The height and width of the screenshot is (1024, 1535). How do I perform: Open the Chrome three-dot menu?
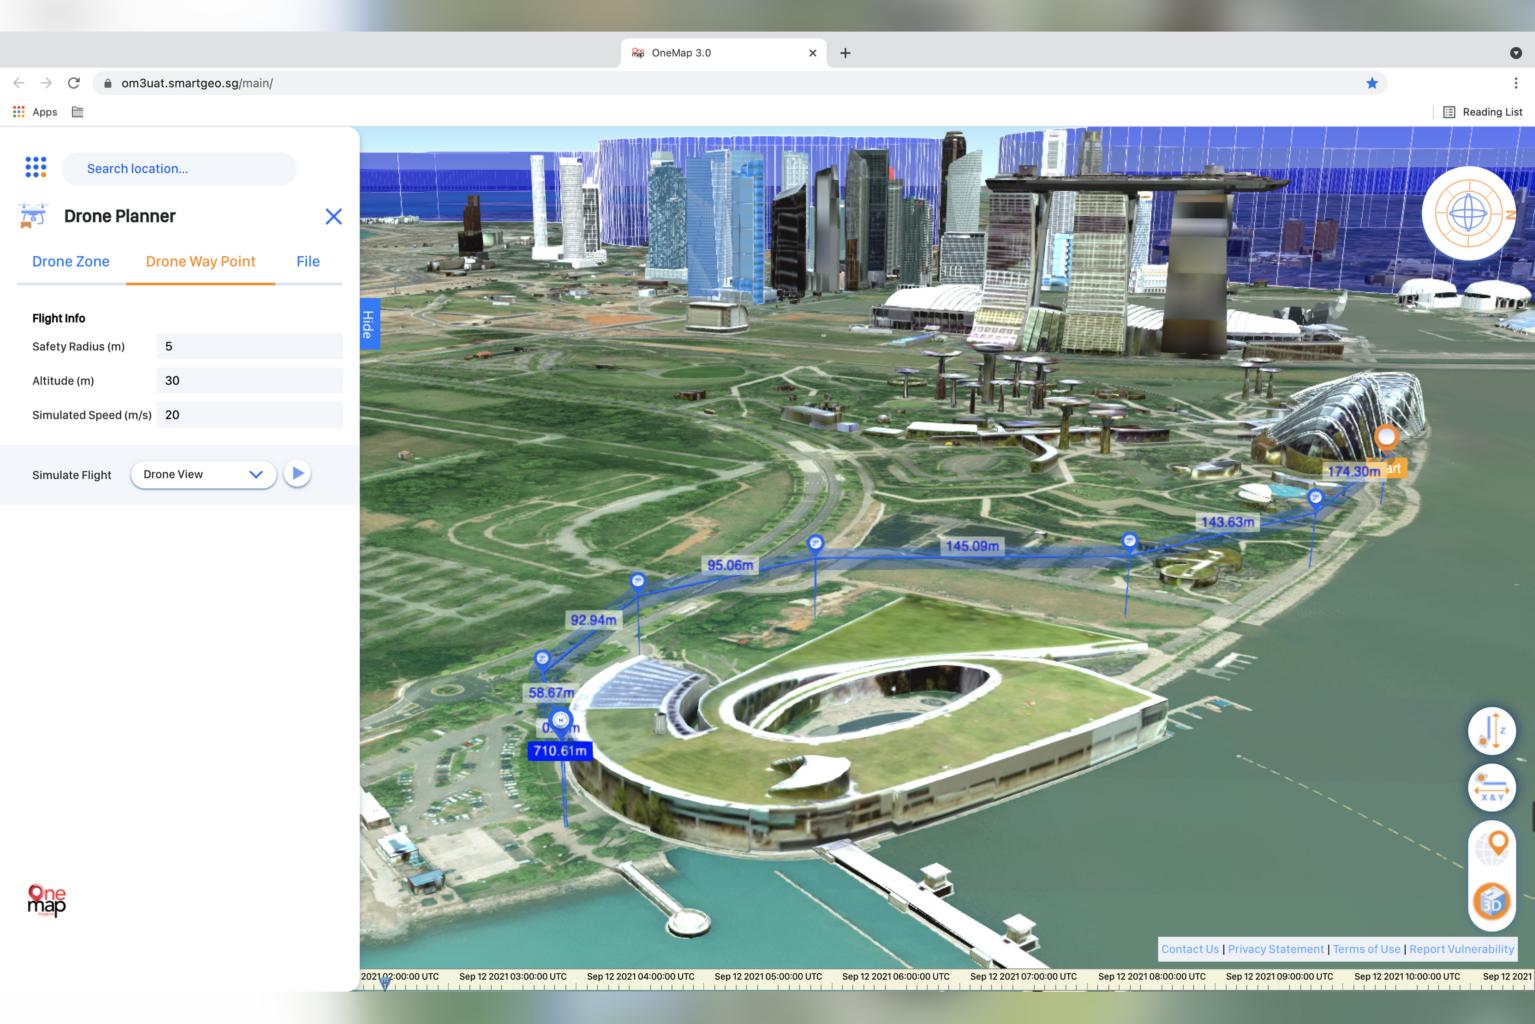(x=1516, y=83)
